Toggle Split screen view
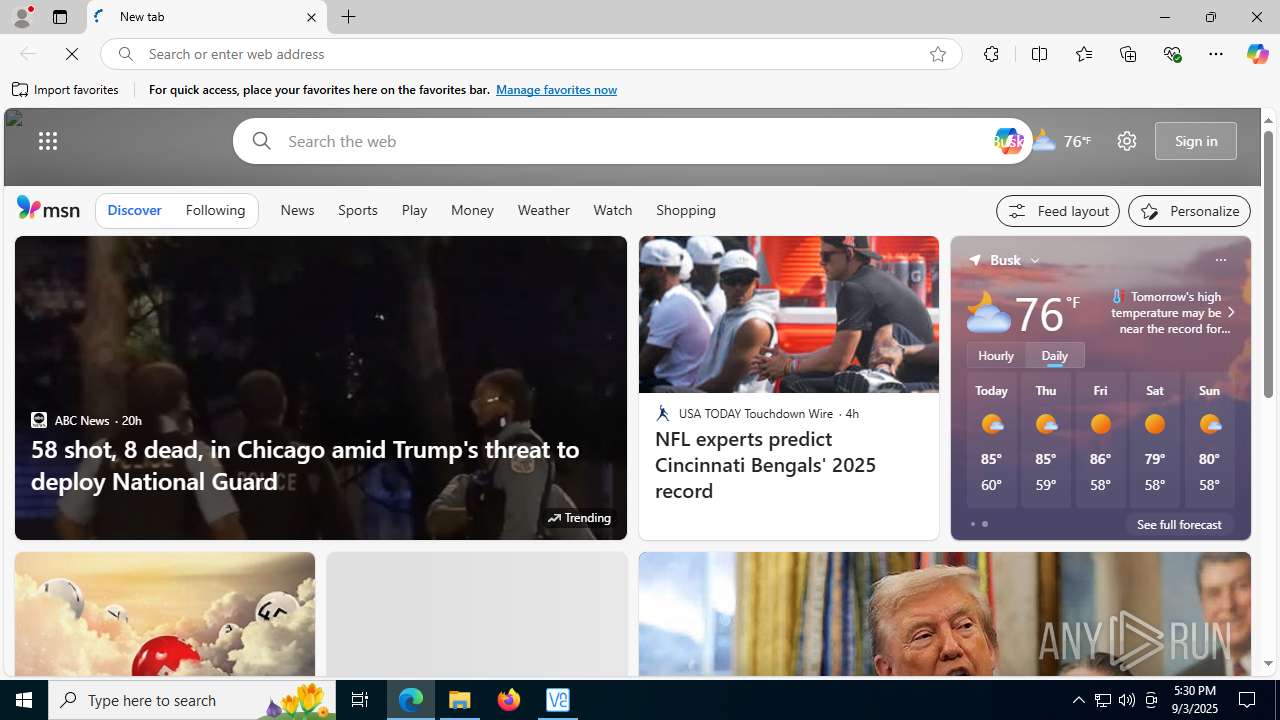1280x720 pixels. pyautogui.click(x=1040, y=54)
